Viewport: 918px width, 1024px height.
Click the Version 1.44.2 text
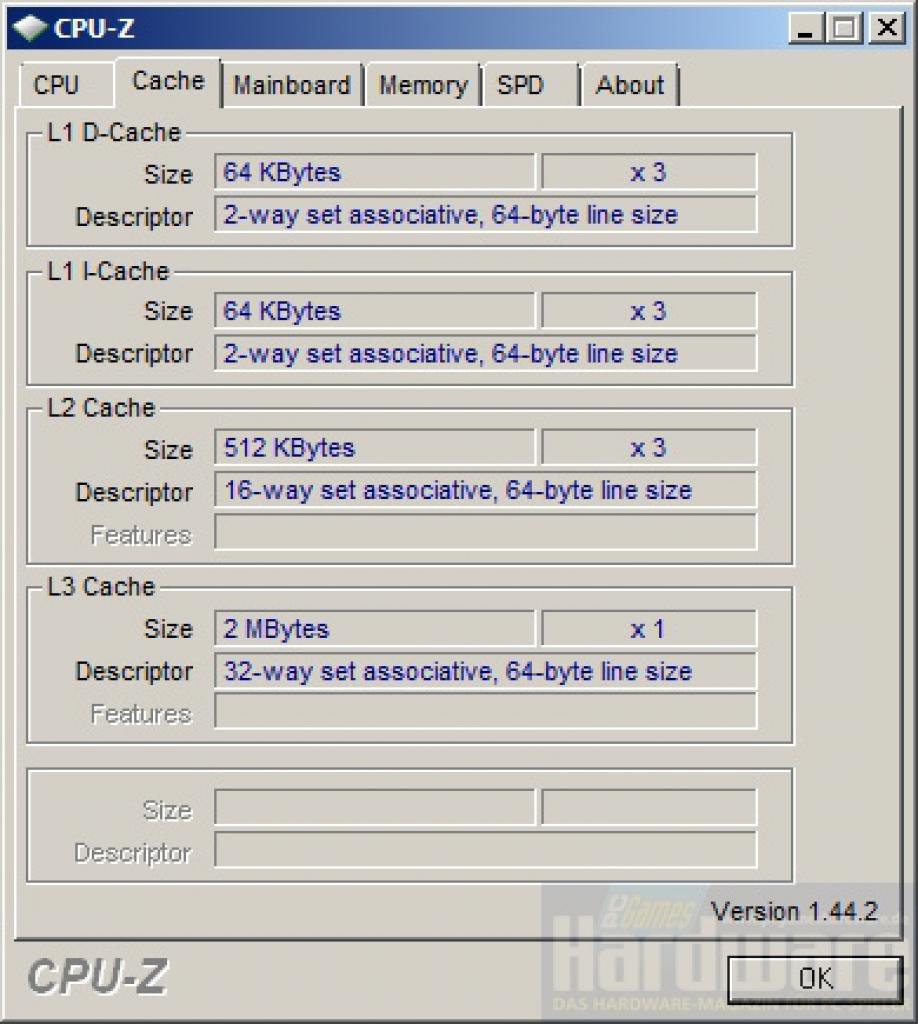(794, 911)
